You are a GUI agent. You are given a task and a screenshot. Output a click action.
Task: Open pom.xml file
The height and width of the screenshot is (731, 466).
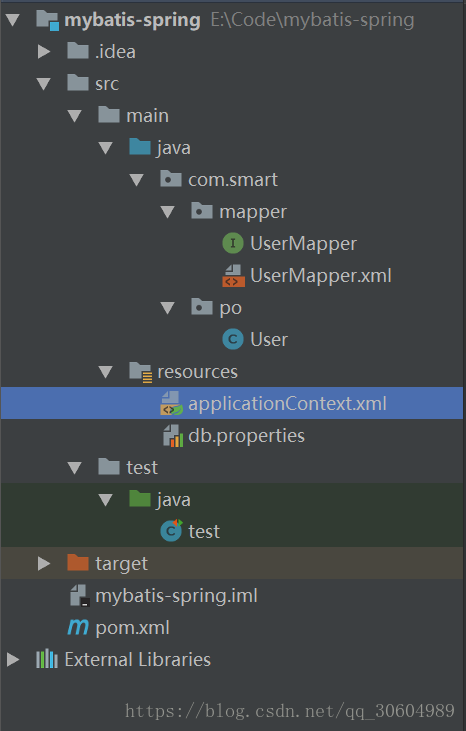132,628
